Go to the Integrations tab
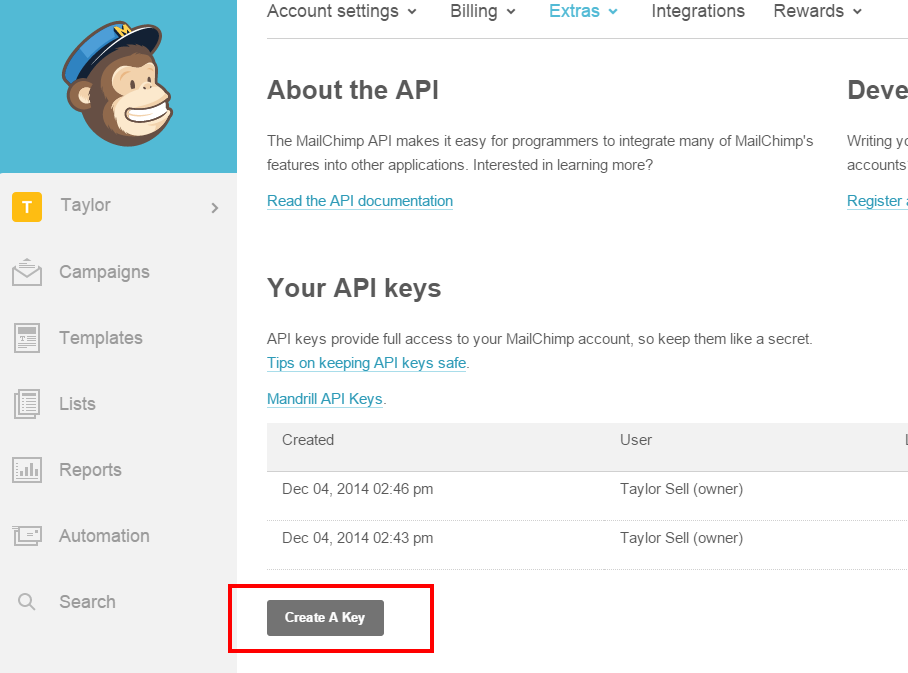908x673 pixels. point(698,11)
